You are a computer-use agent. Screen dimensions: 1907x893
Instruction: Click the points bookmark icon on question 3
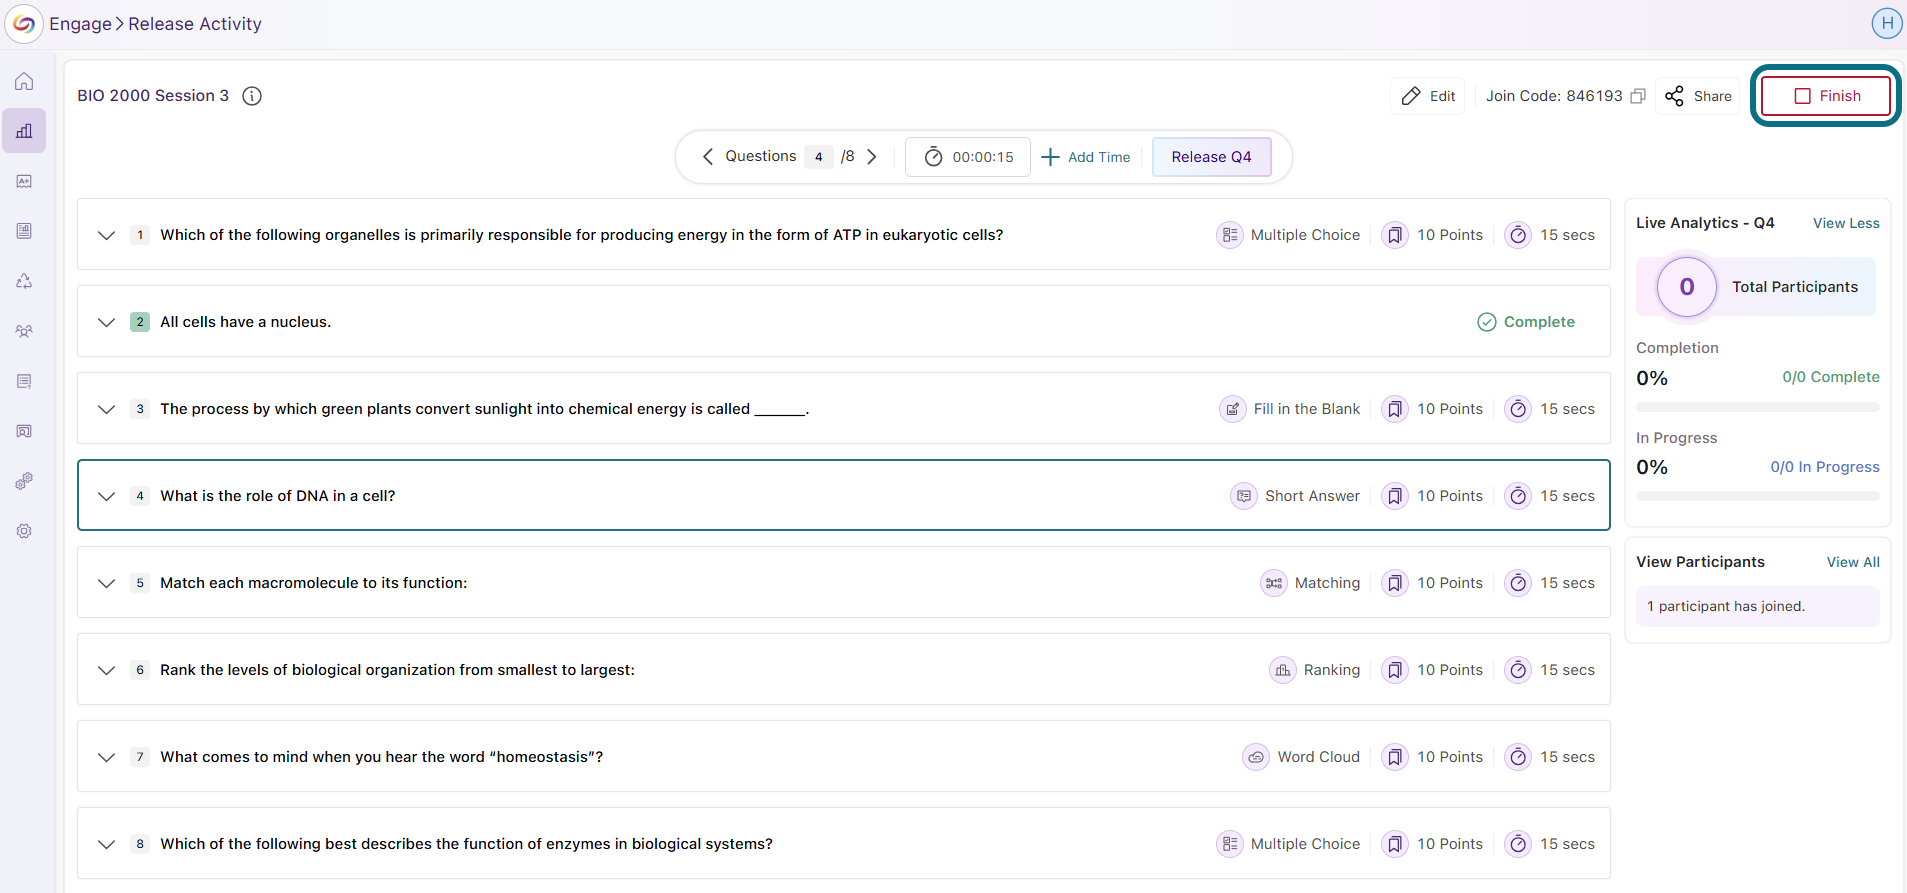pos(1395,409)
